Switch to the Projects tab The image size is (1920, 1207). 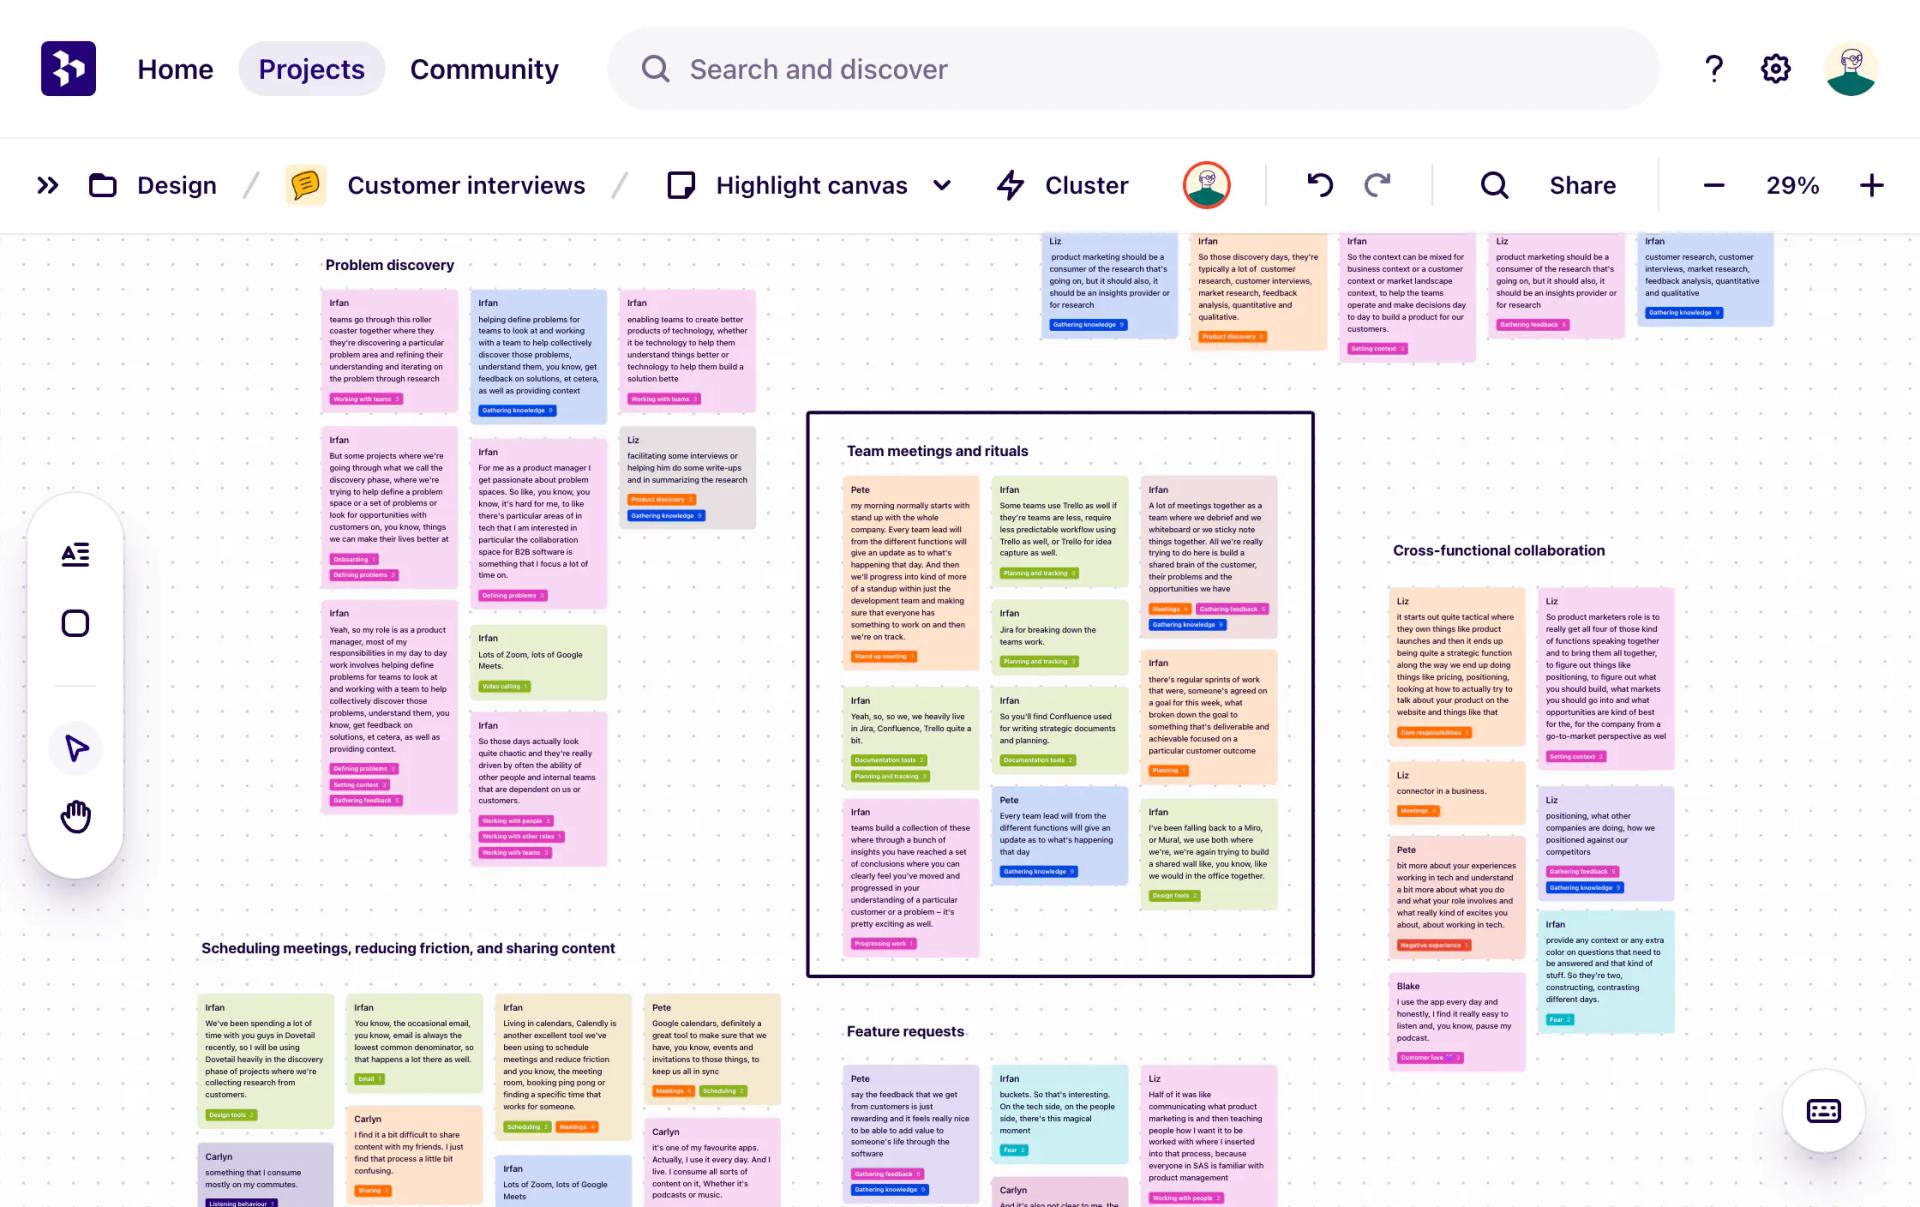point(311,68)
